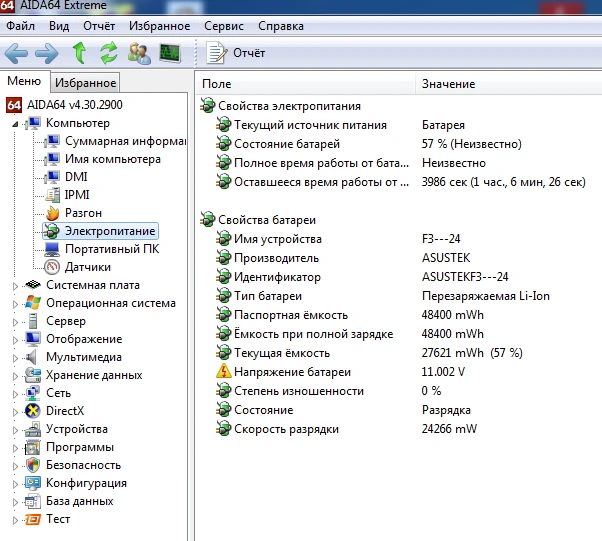602x541 pixels.
Task: Click the Напряжение батареи warning icon
Action: click(x=223, y=372)
